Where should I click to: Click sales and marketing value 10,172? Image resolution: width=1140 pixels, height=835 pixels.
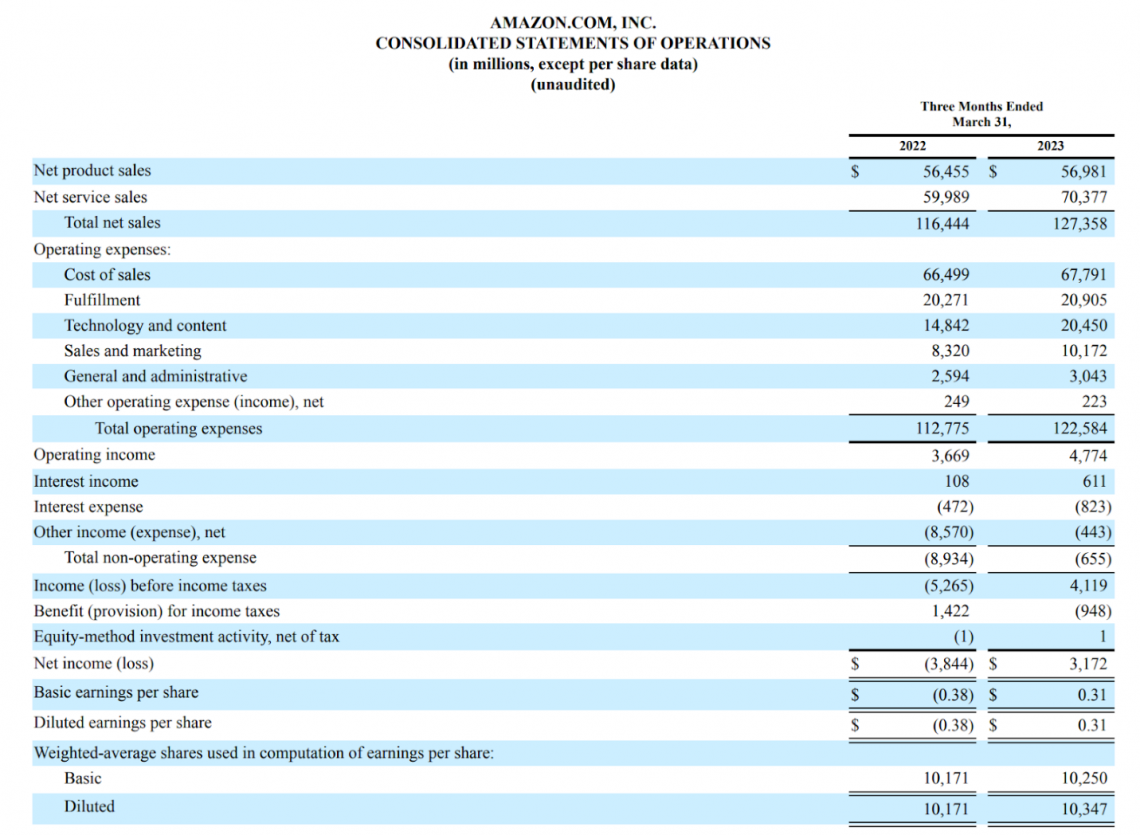coord(1084,351)
